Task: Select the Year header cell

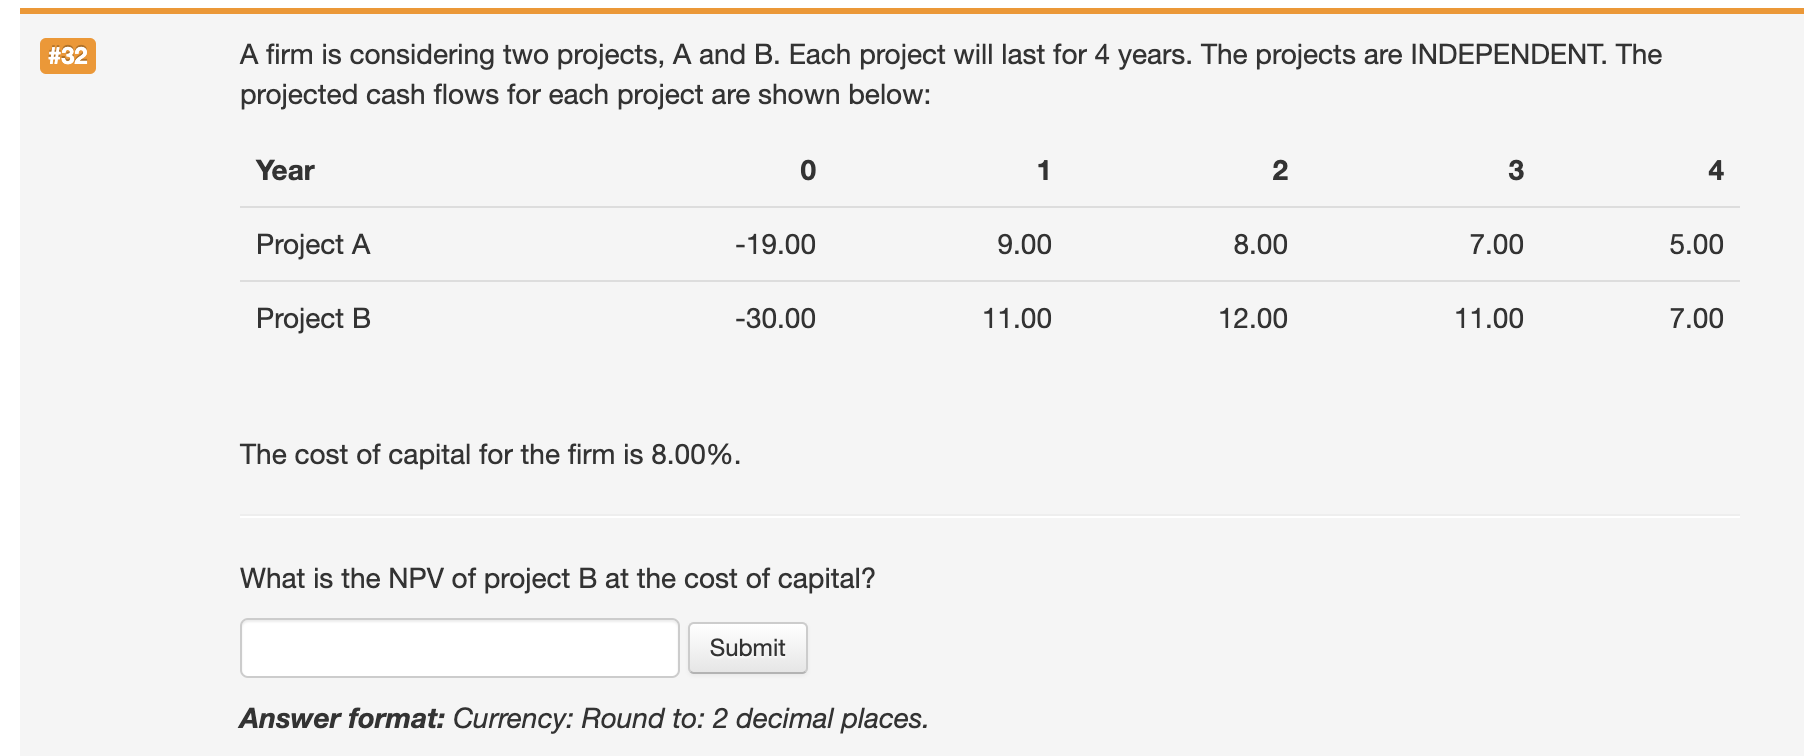Action: (285, 170)
